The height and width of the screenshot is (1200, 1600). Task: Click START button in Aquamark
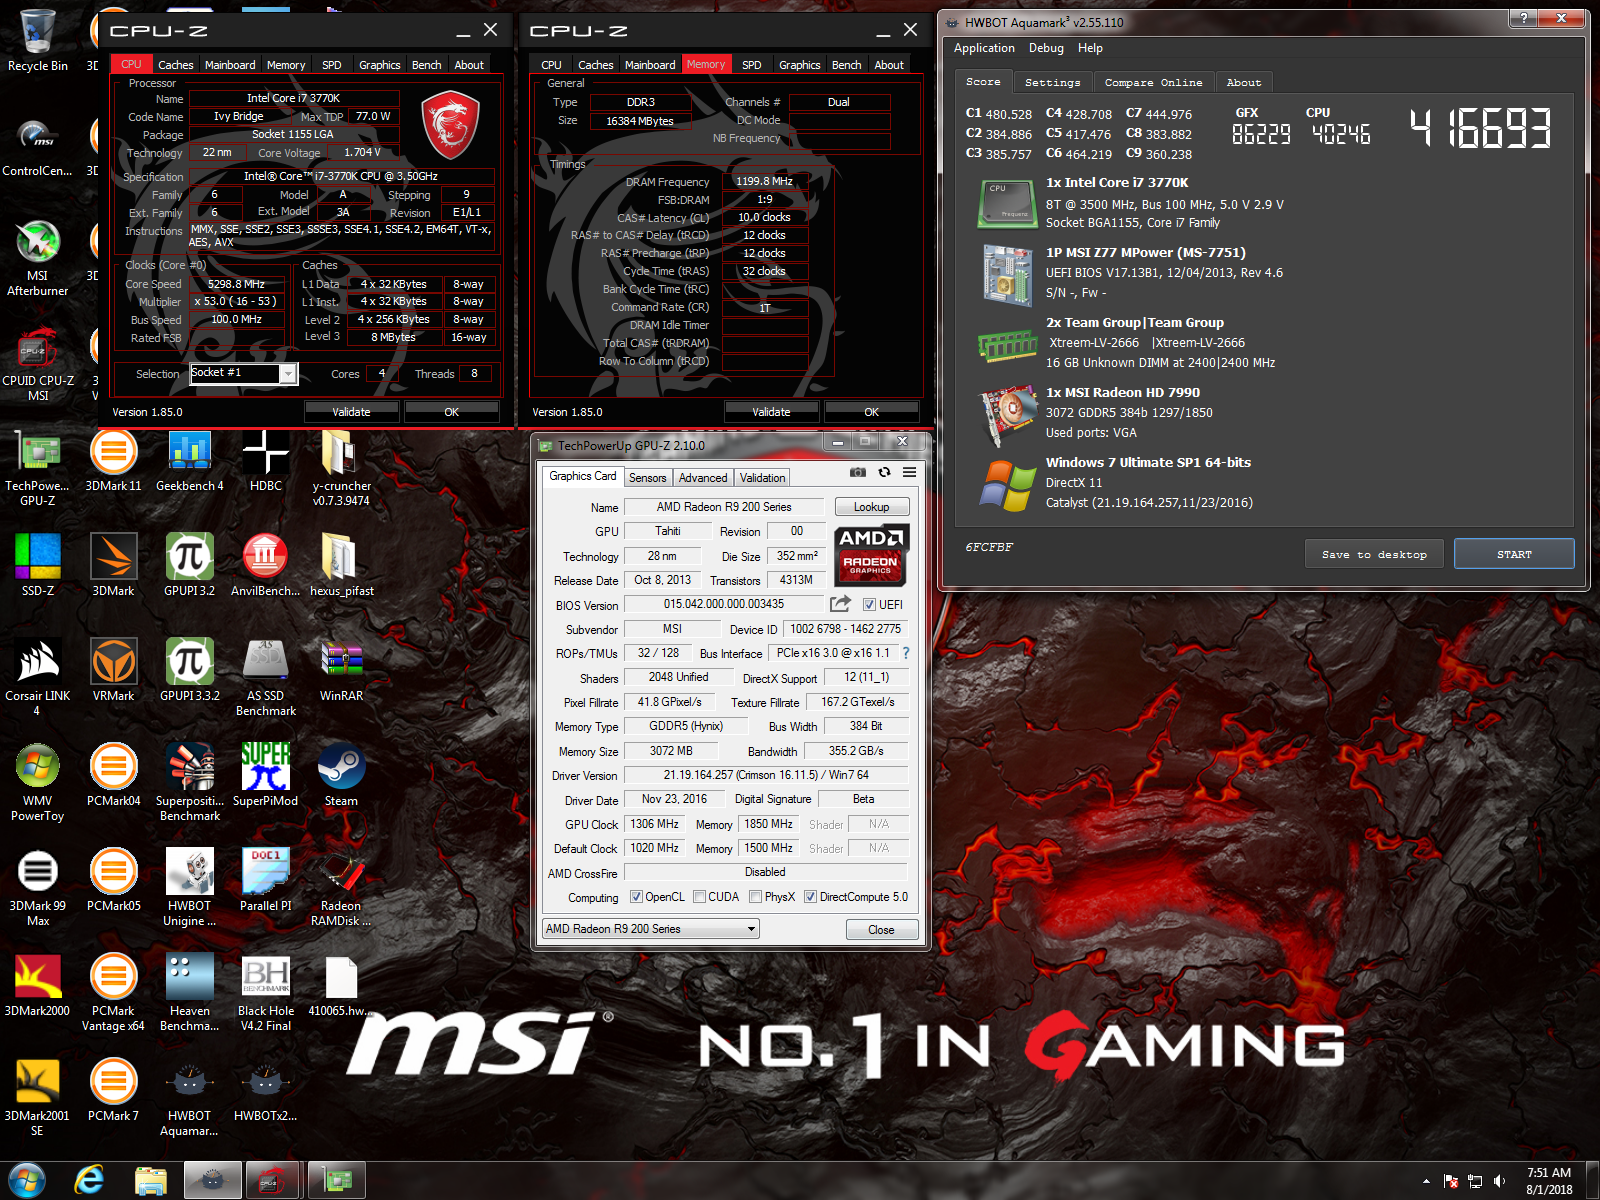click(1514, 554)
